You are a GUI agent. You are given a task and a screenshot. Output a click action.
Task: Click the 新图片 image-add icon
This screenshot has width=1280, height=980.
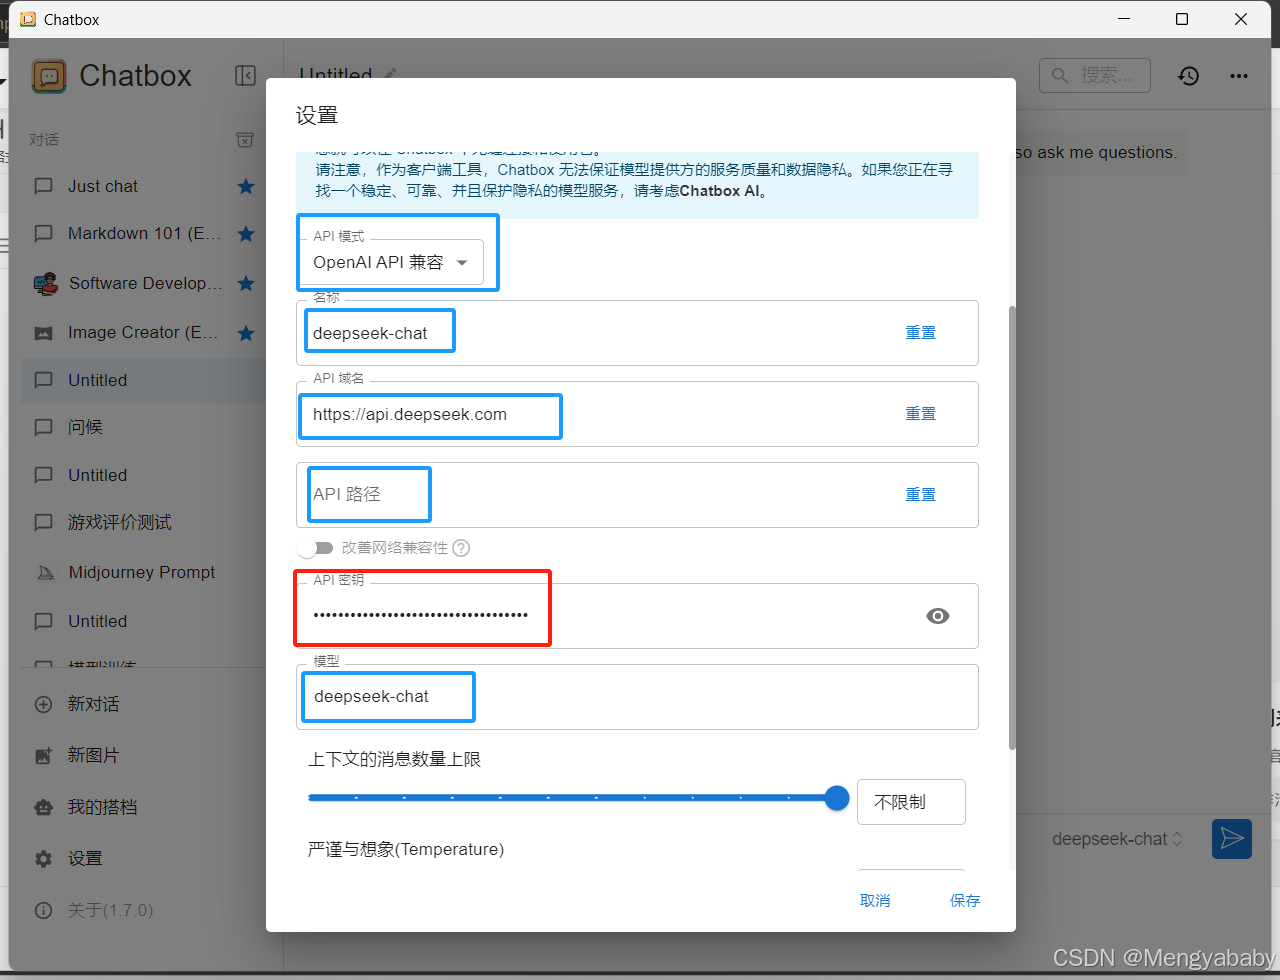(44, 756)
